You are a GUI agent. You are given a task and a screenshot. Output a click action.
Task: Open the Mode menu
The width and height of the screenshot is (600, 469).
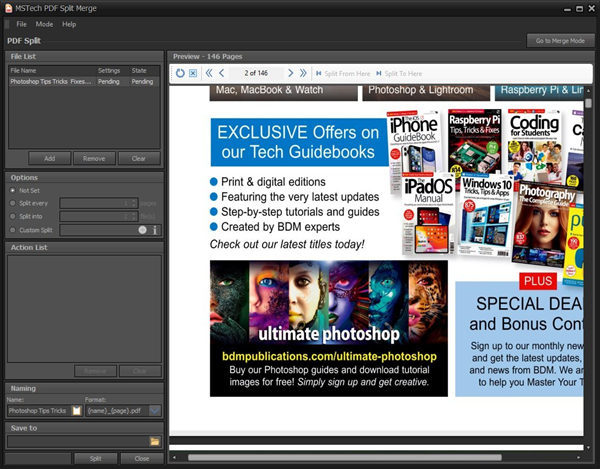tap(44, 23)
